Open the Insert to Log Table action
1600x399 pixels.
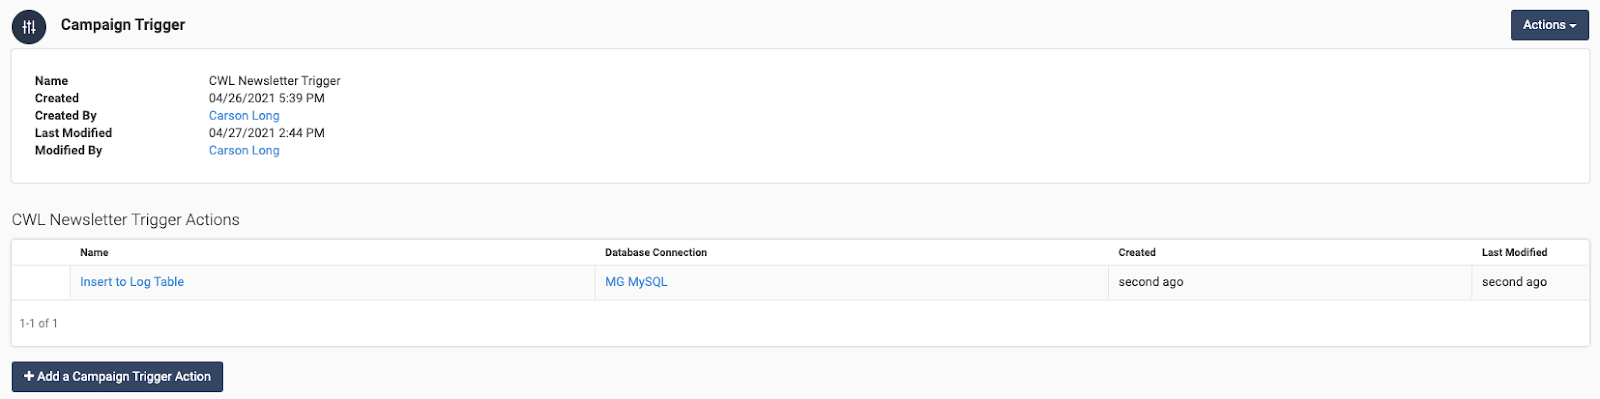click(132, 282)
